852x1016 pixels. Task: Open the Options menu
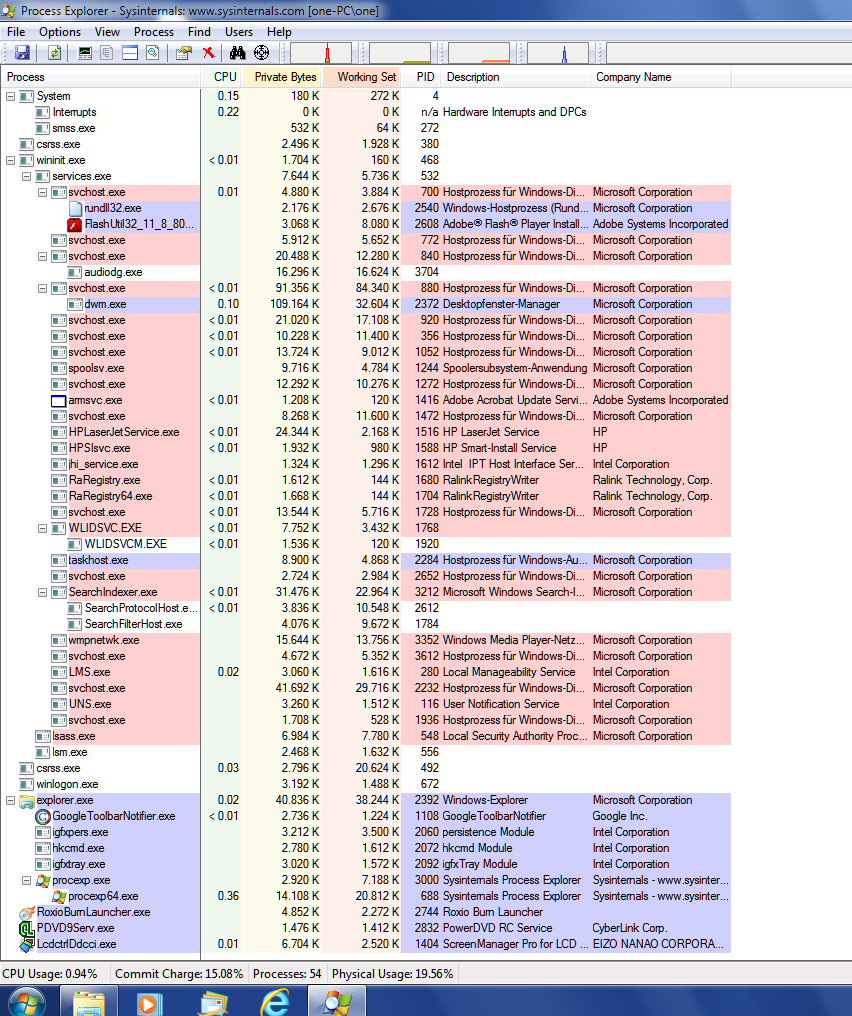point(60,32)
